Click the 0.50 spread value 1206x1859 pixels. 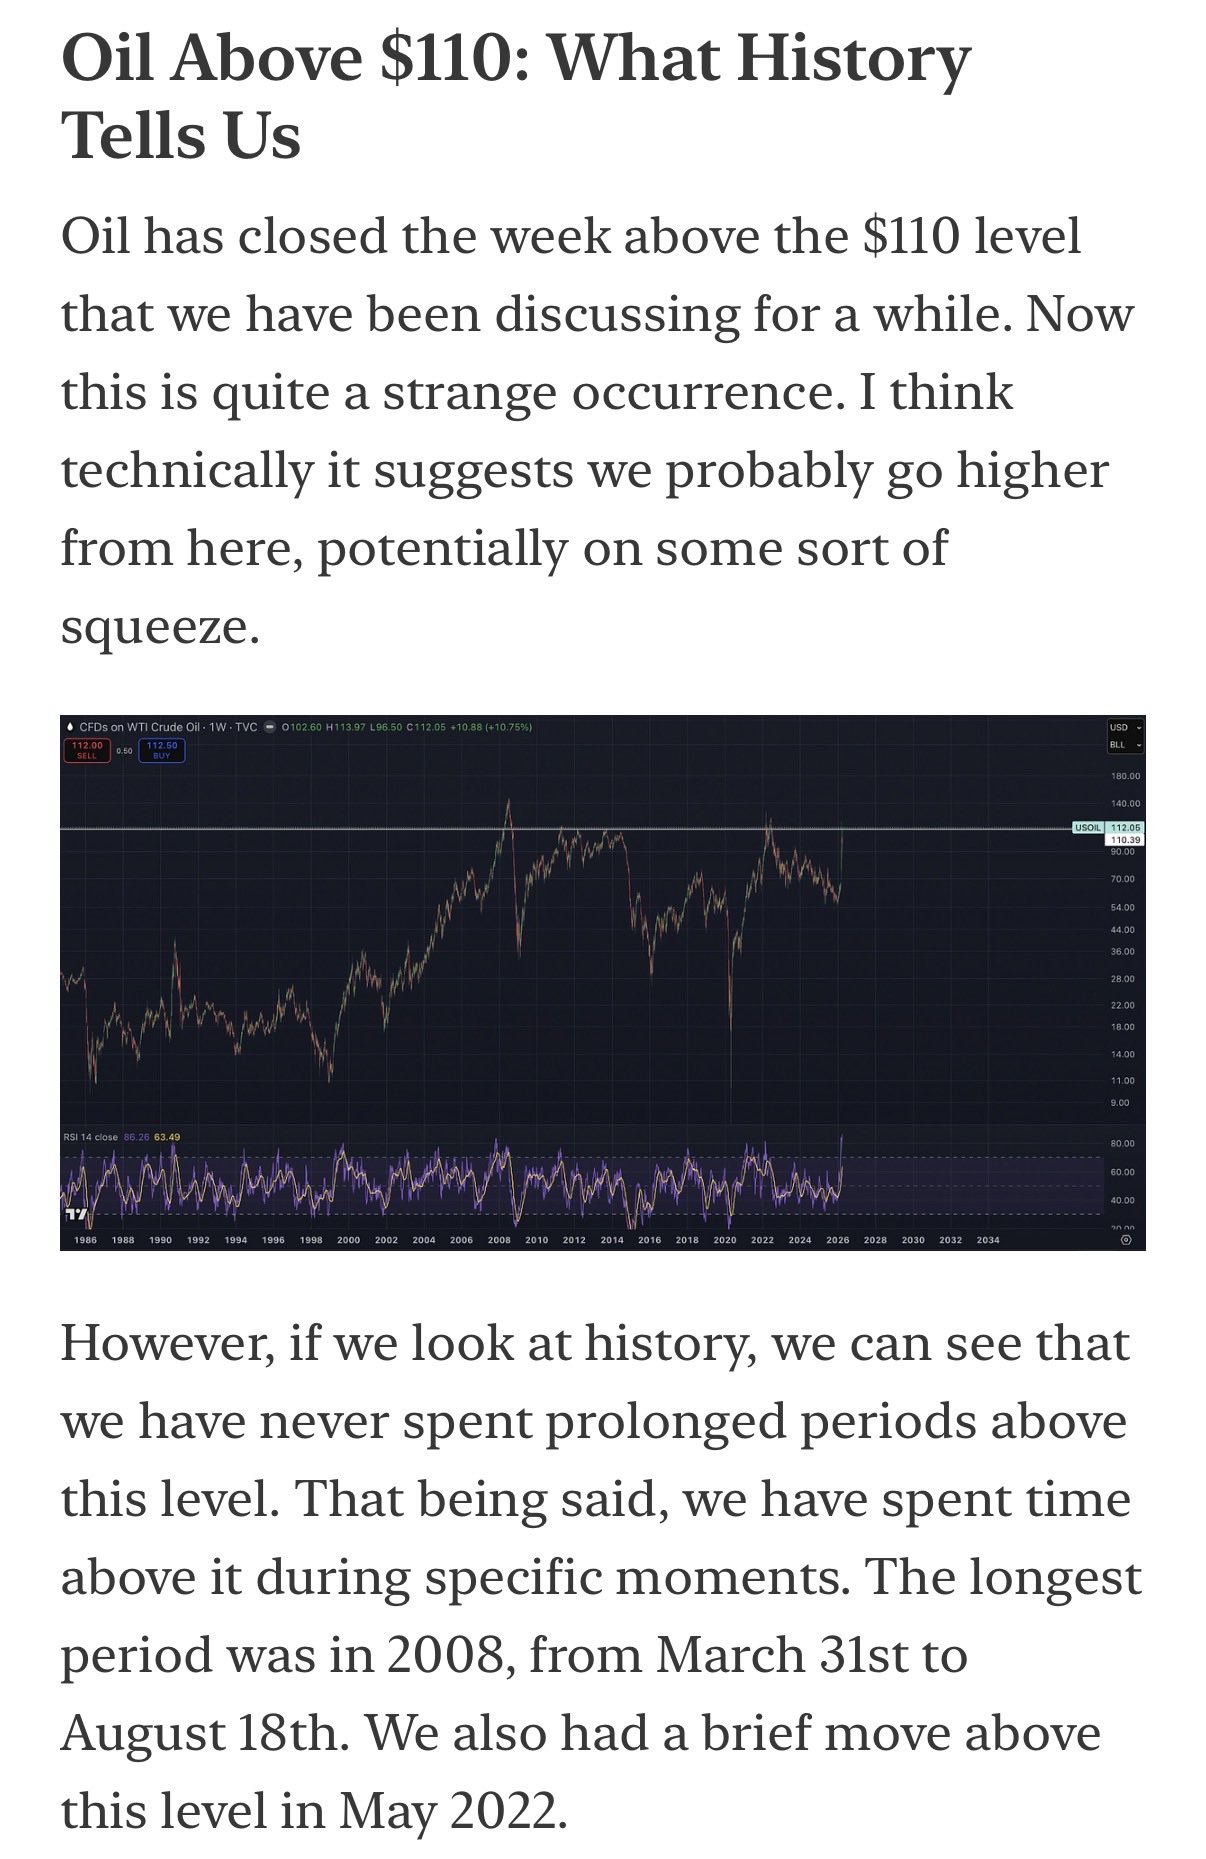[124, 750]
